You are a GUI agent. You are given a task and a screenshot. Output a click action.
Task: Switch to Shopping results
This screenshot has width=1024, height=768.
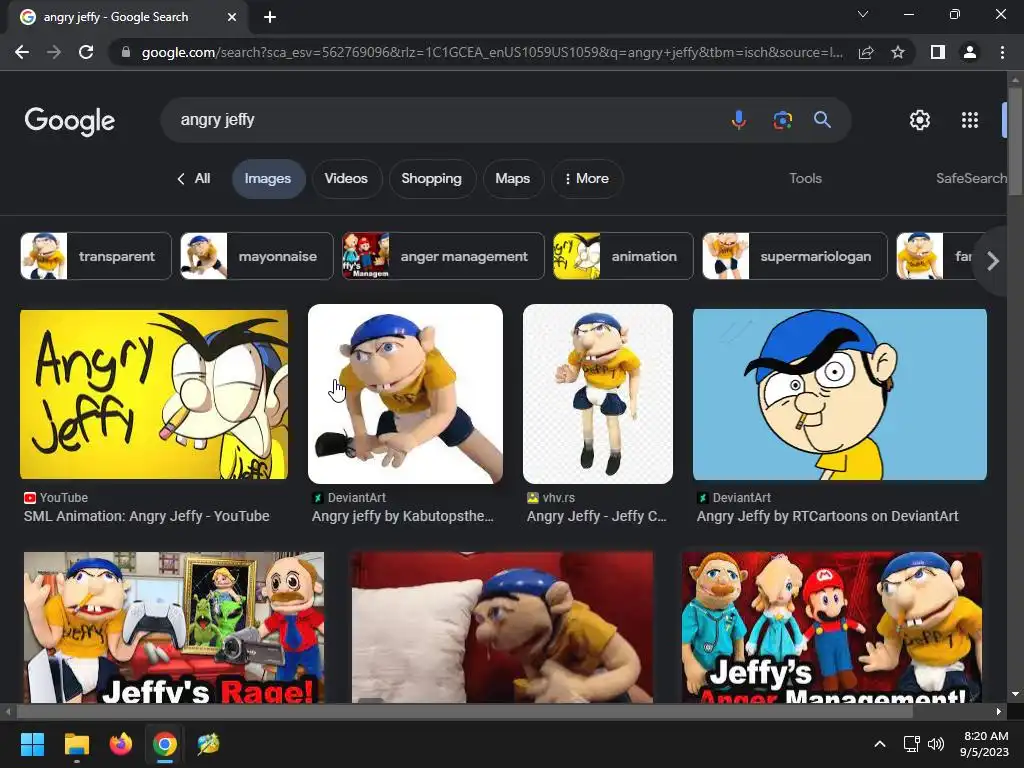432,179
